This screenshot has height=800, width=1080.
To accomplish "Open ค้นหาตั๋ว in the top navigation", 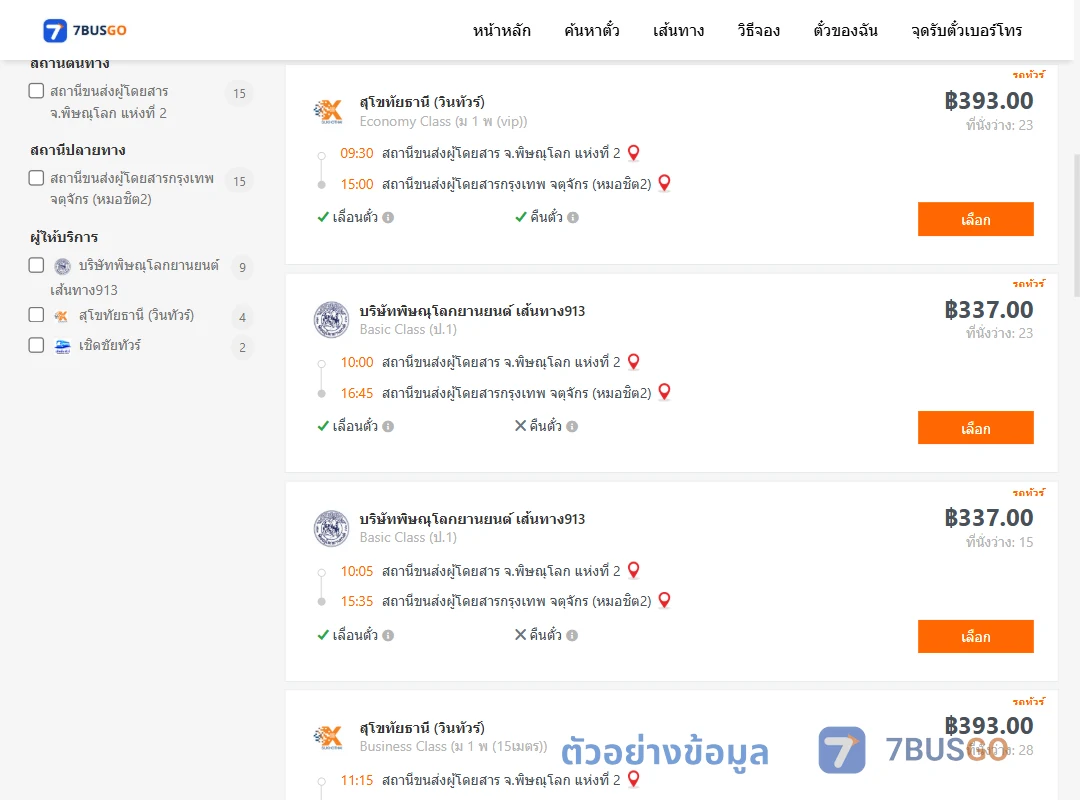I will pos(592,30).
